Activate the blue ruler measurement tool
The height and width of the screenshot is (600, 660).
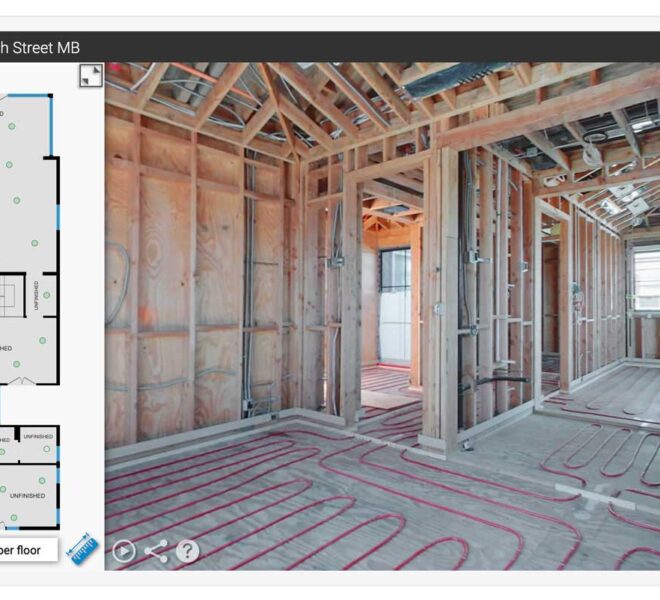tap(82, 548)
